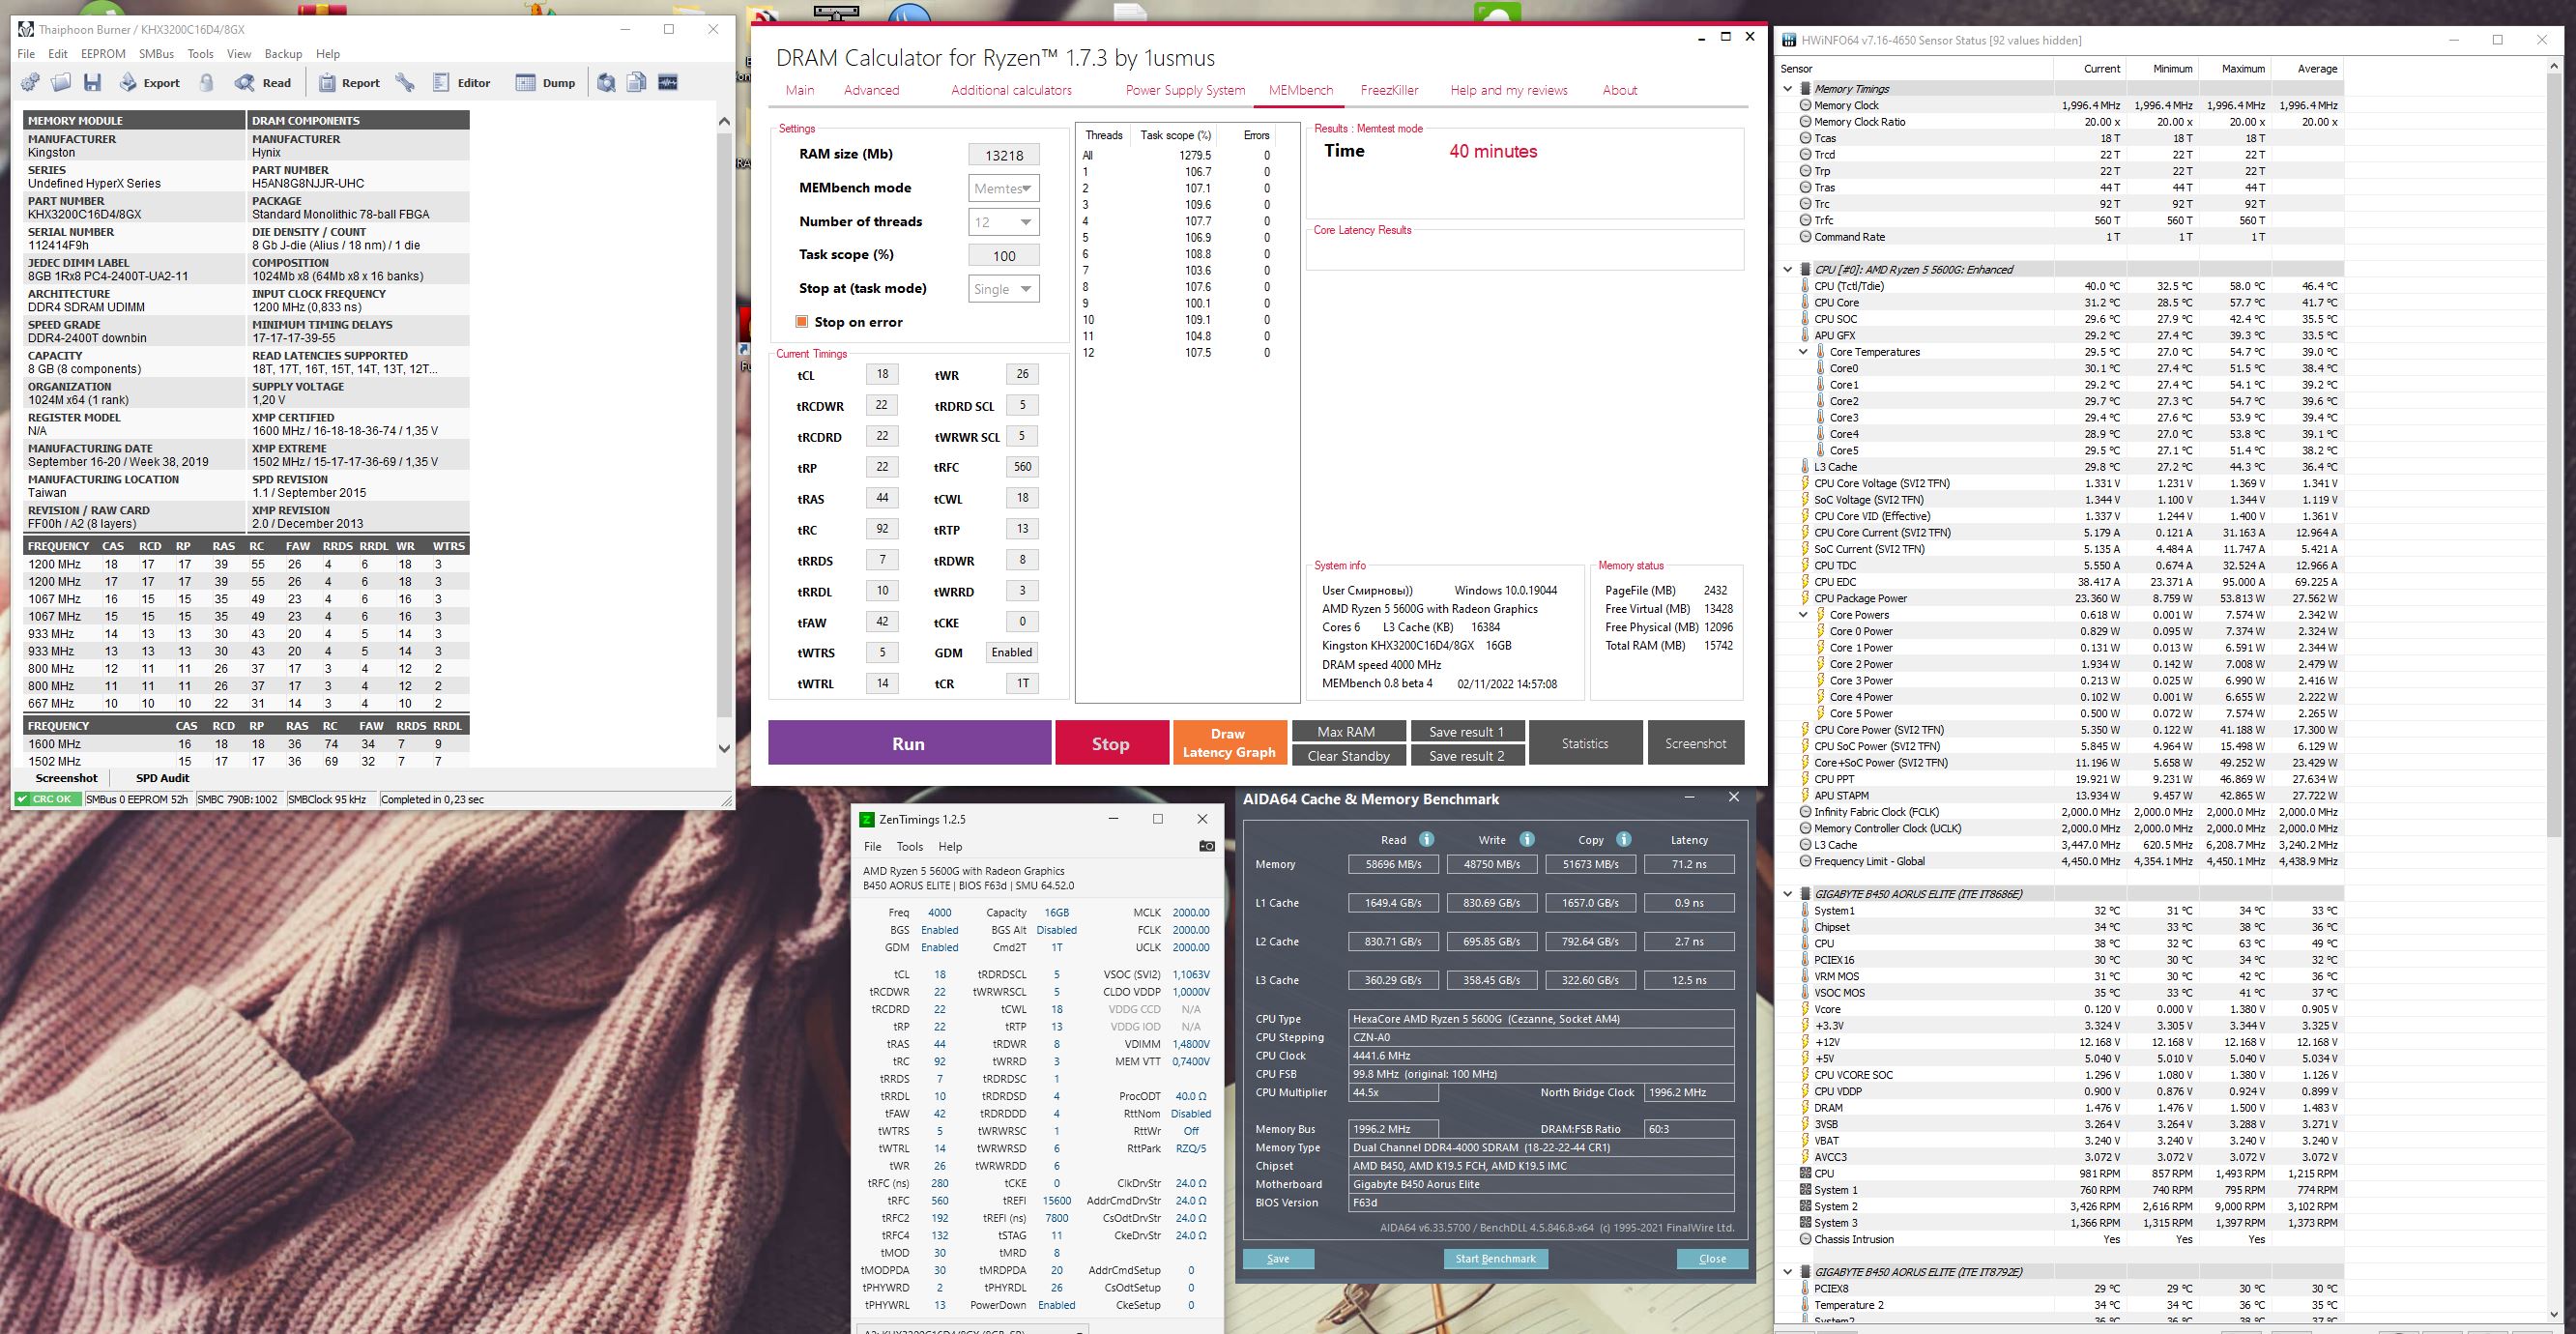This screenshot has height=1334, width=2576.
Task: Click the Read SPD toolbar button
Action: tap(263, 83)
